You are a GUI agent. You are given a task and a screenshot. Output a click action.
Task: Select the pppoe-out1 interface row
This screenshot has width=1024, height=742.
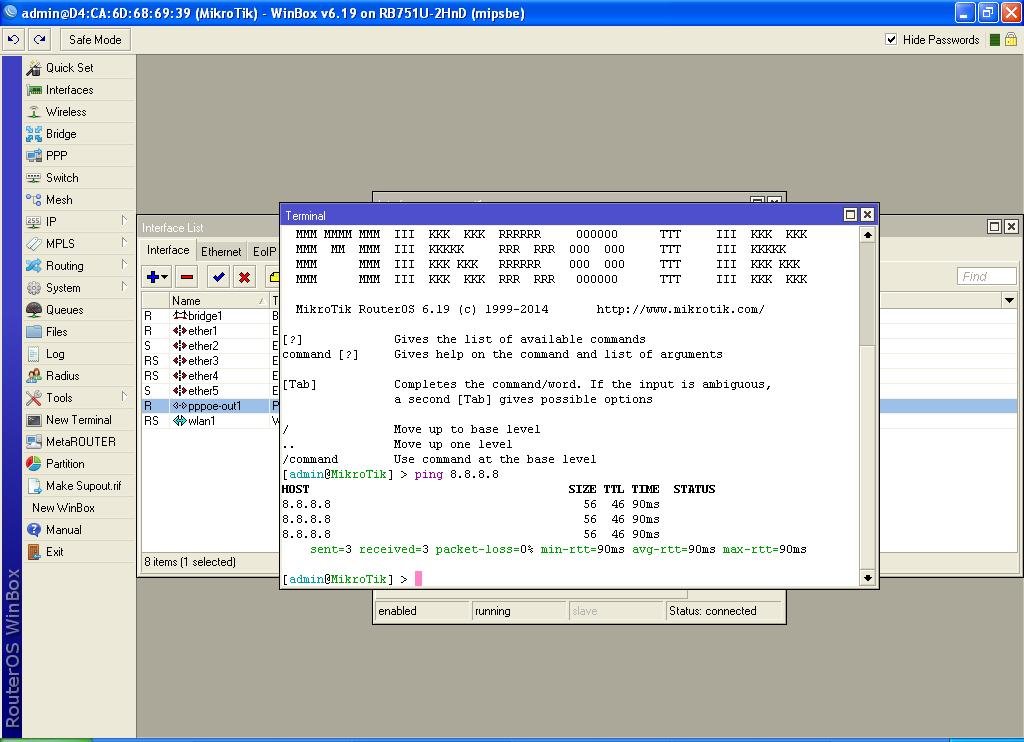(x=210, y=406)
